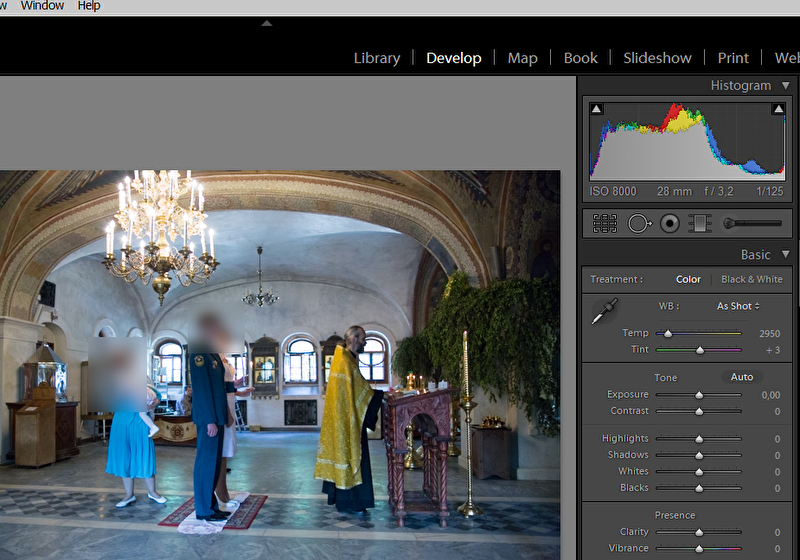Screen dimensions: 800x560
Task: Select the Spot Removal tool
Action: tap(638, 223)
